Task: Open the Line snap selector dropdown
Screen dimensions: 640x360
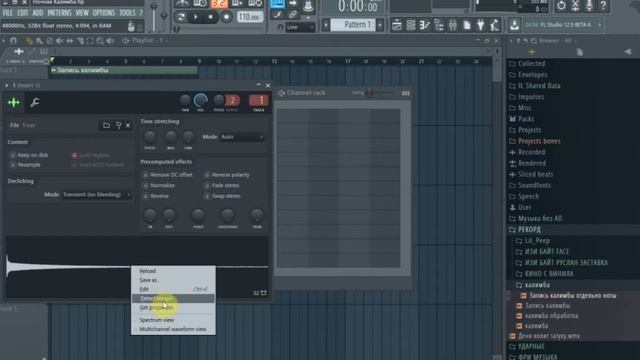Action: pos(300,27)
